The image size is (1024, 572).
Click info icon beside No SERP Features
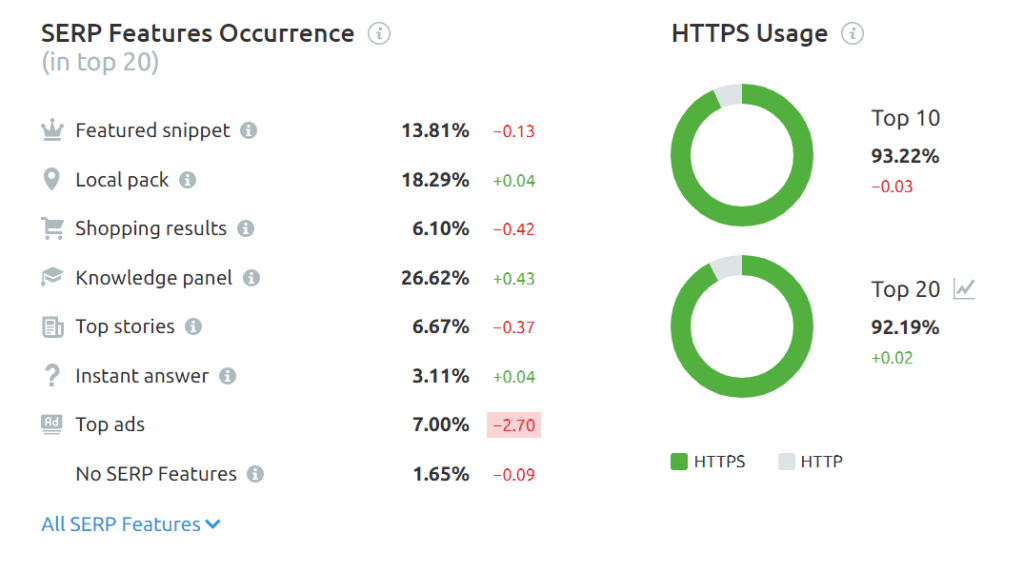click(256, 474)
